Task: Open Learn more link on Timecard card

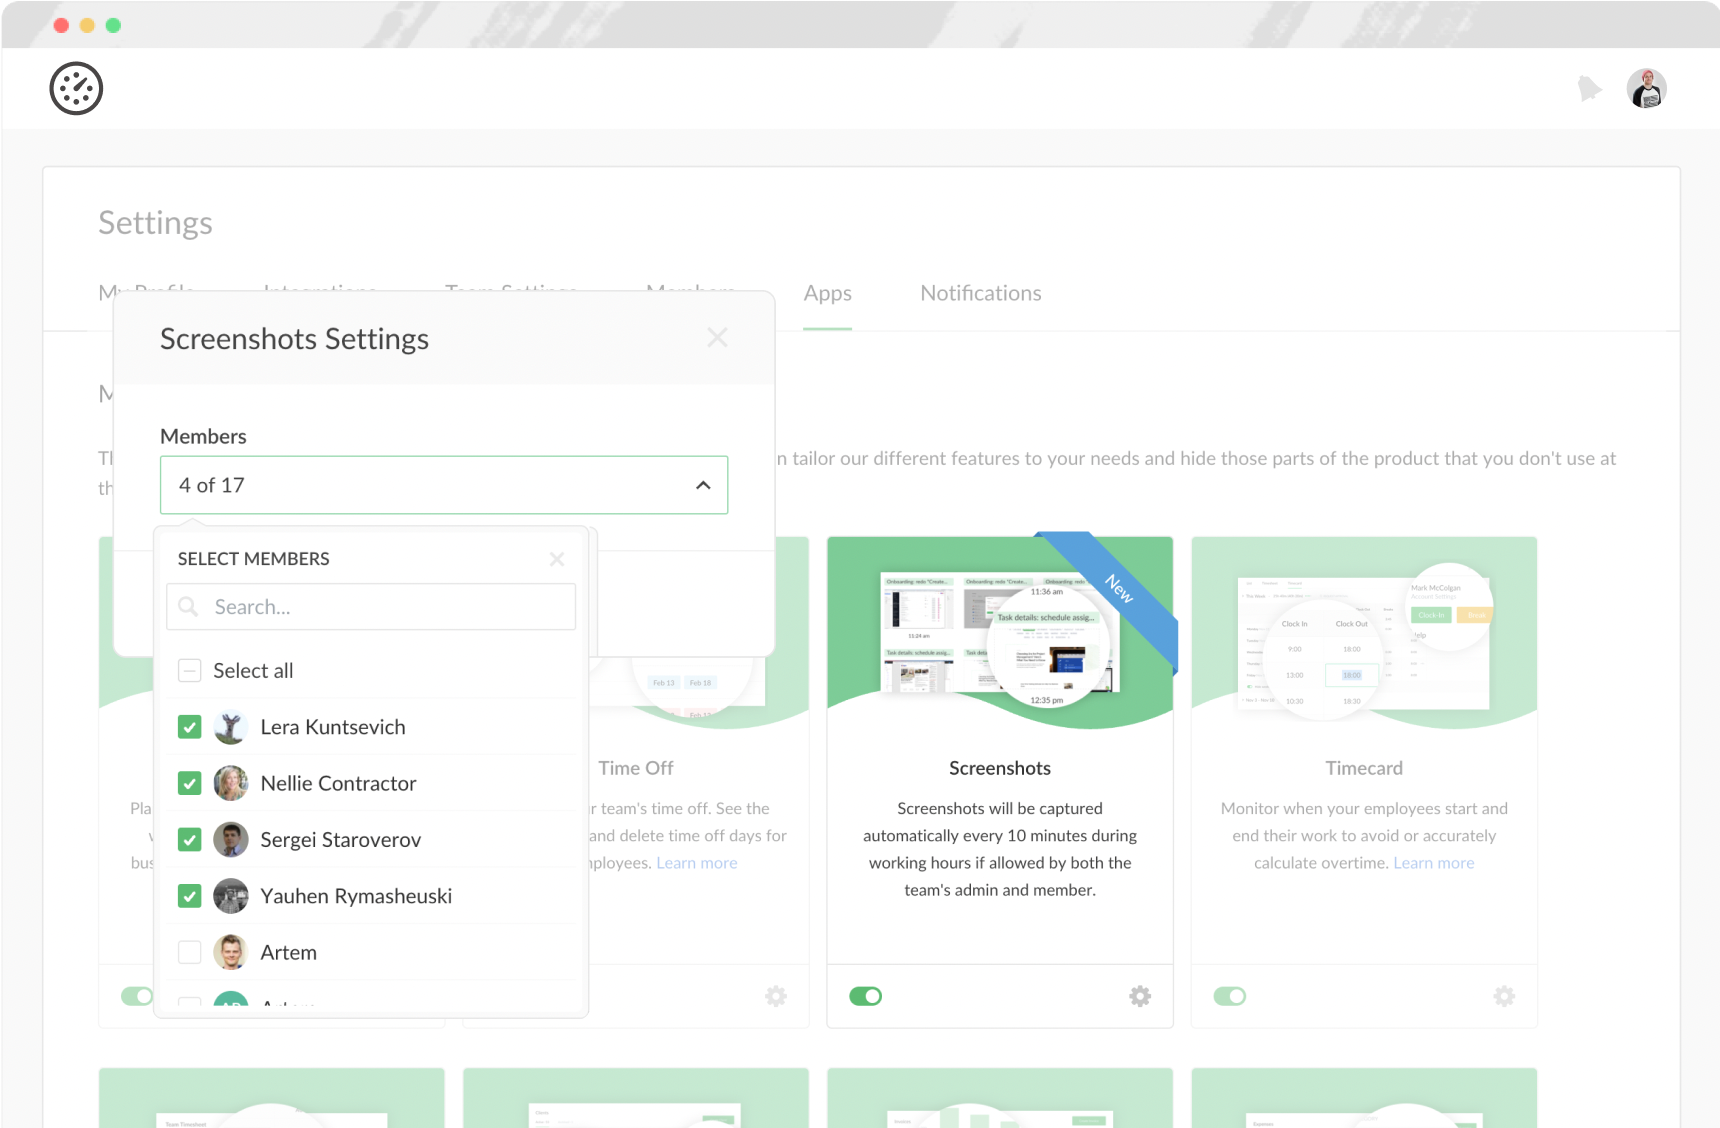Action: (x=1434, y=863)
